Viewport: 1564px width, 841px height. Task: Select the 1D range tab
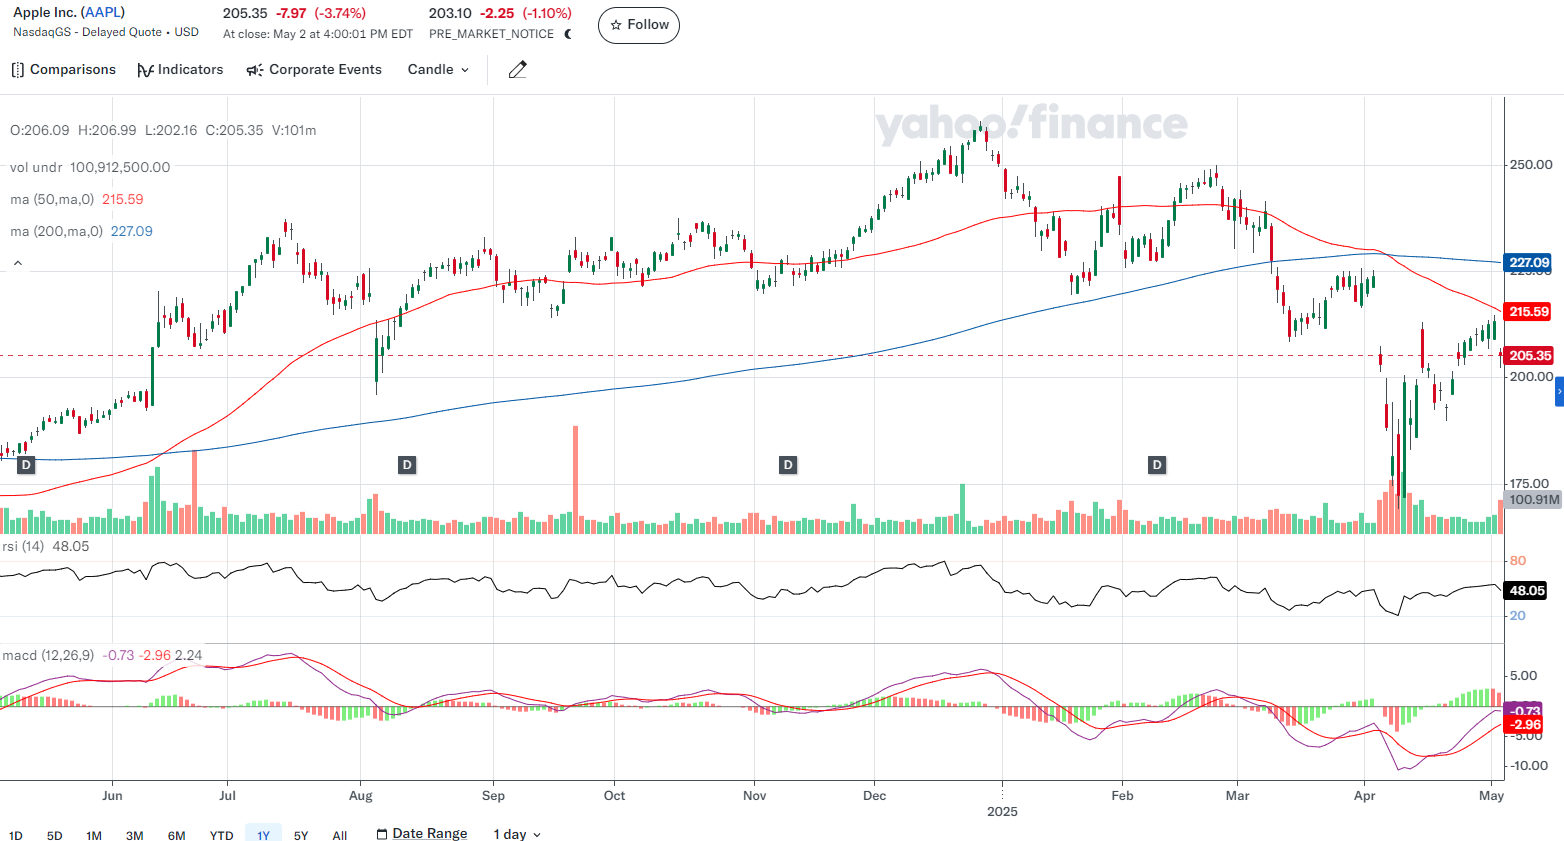(15, 835)
